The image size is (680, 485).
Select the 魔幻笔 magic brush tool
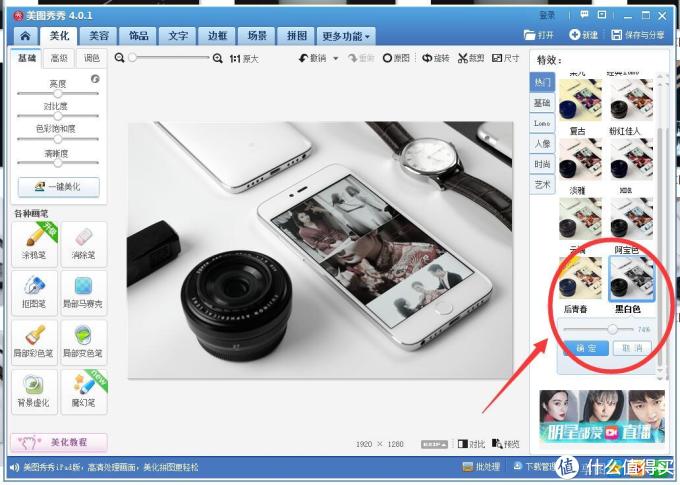(84, 392)
